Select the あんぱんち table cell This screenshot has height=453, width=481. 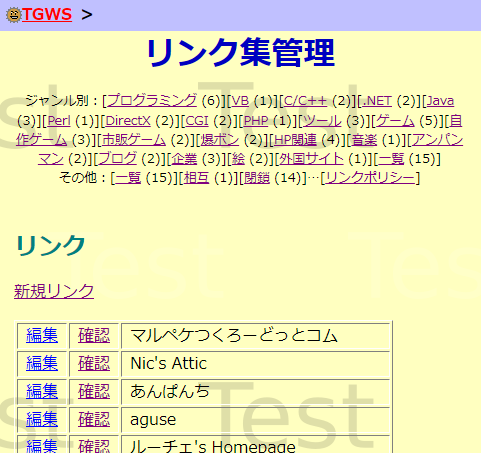[x=256, y=391]
